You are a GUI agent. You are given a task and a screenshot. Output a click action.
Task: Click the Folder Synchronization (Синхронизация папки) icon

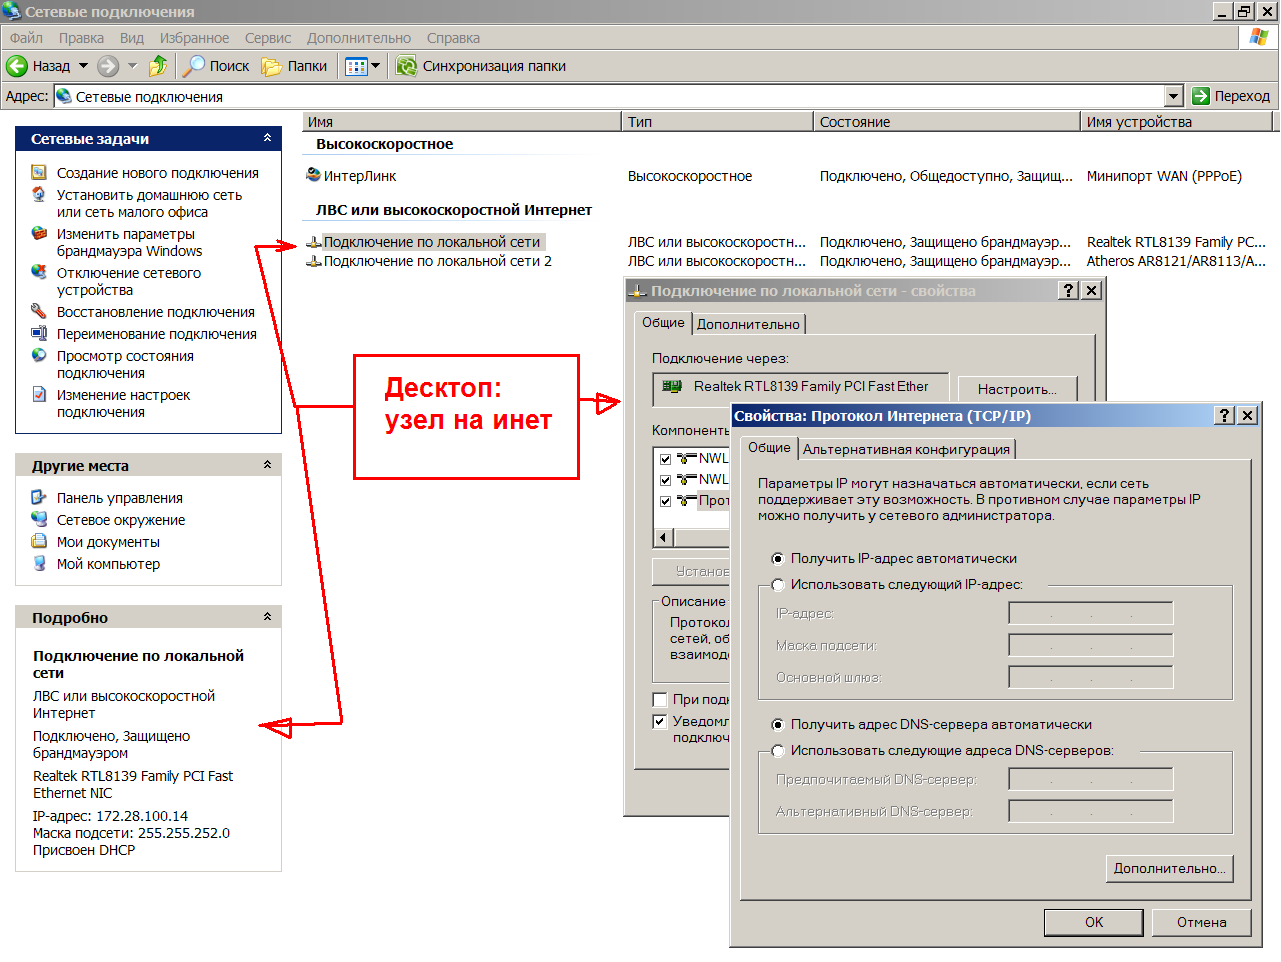(406, 66)
